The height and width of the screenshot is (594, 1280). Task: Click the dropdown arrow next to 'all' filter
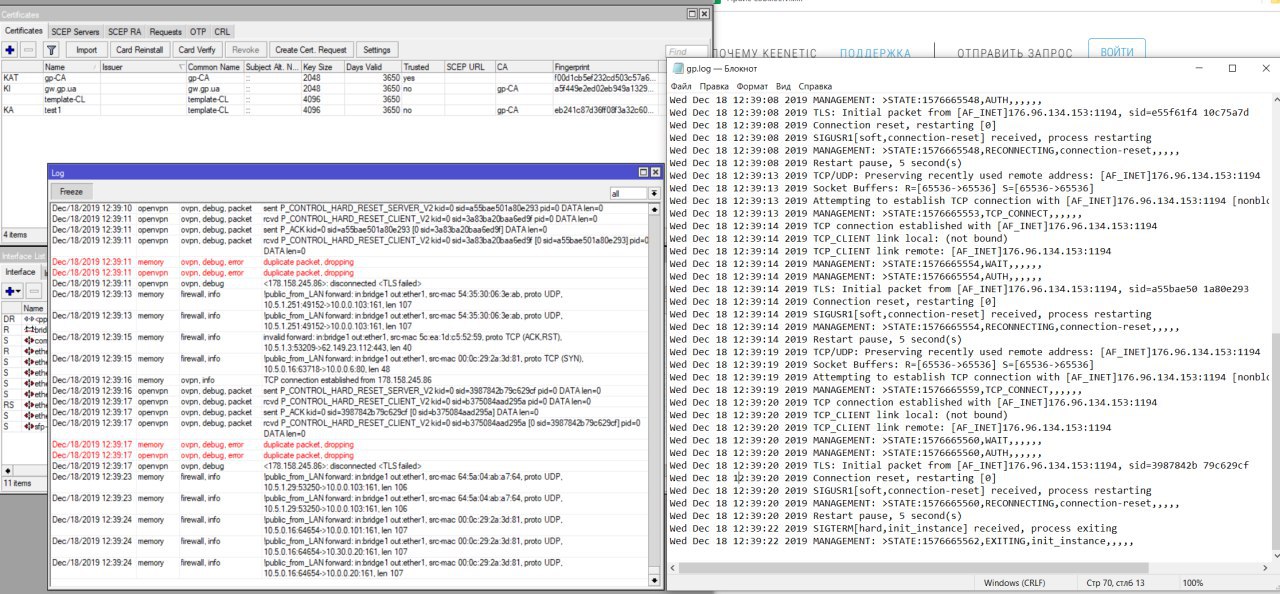point(654,193)
